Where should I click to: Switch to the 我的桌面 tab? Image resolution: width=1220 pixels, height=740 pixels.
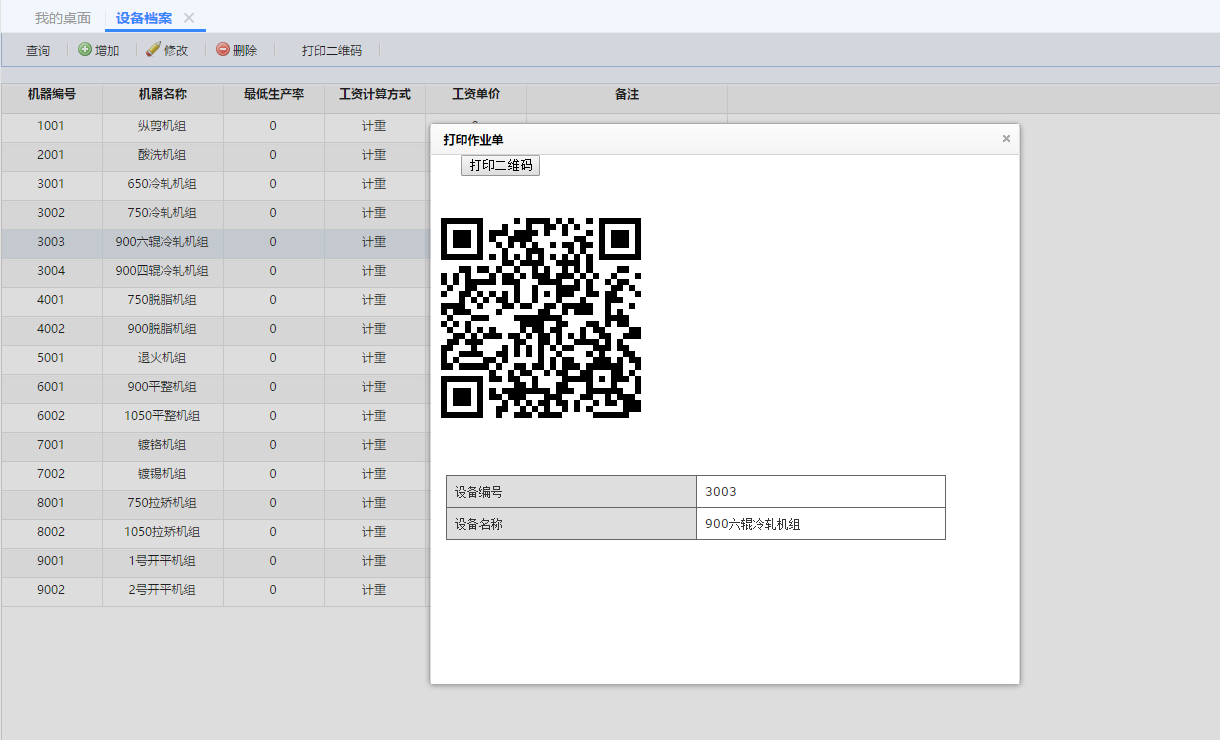(63, 18)
